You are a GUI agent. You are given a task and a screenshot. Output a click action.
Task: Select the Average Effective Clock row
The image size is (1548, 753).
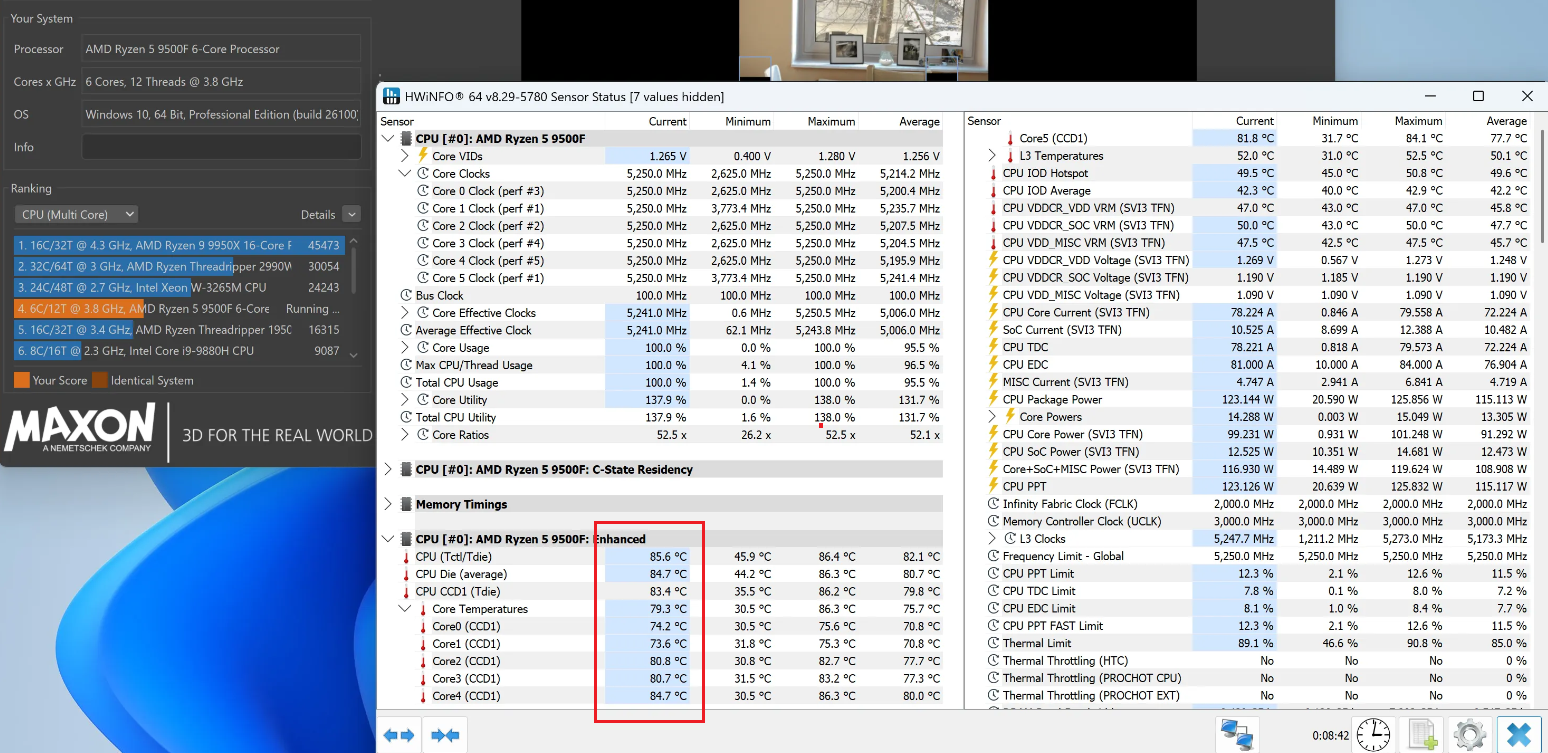point(661,330)
